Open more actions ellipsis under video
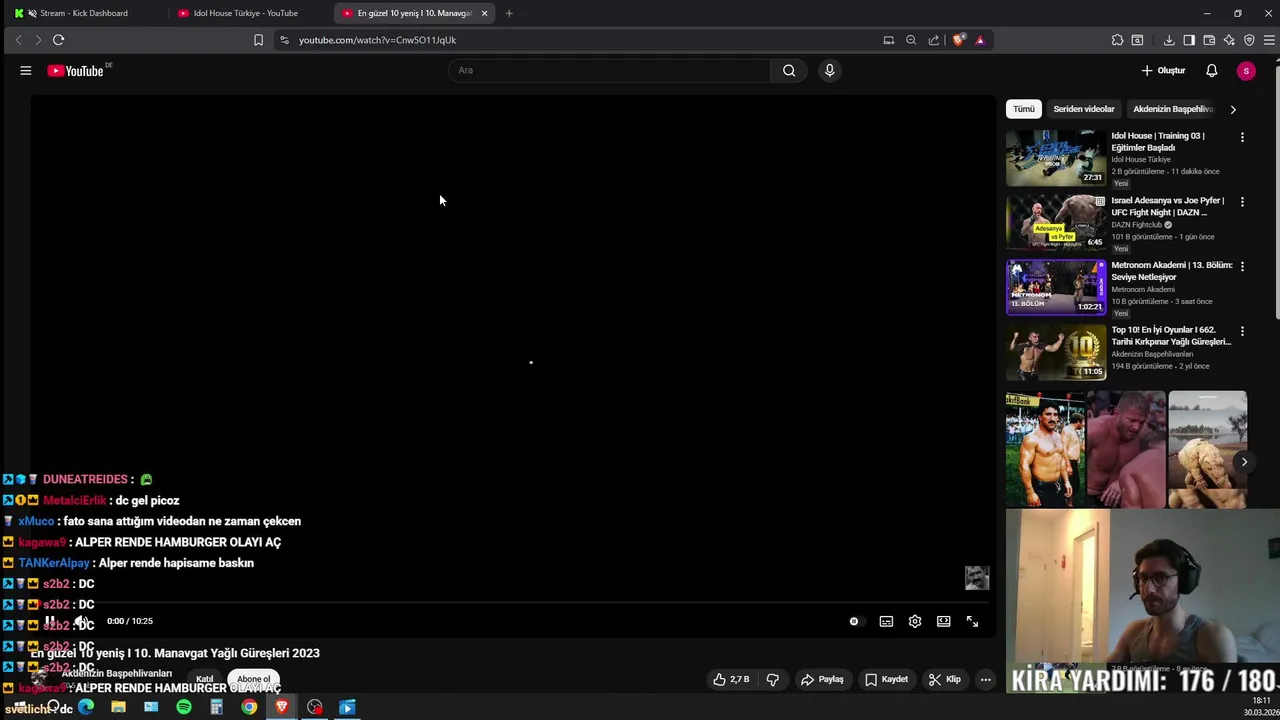Image resolution: width=1280 pixels, height=720 pixels. 985,679
